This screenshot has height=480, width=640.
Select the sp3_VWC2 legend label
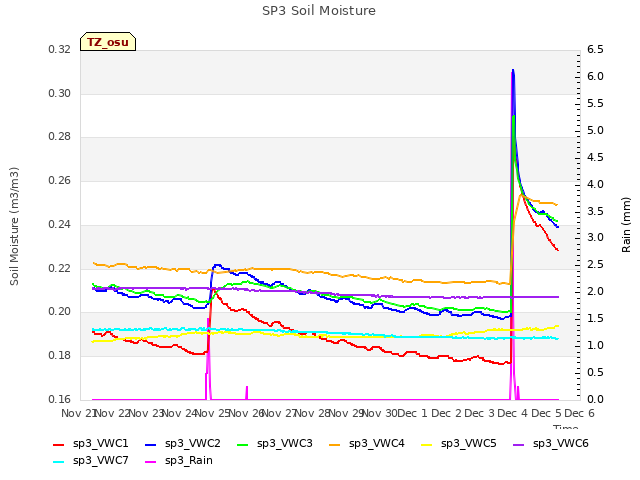[x=193, y=443]
